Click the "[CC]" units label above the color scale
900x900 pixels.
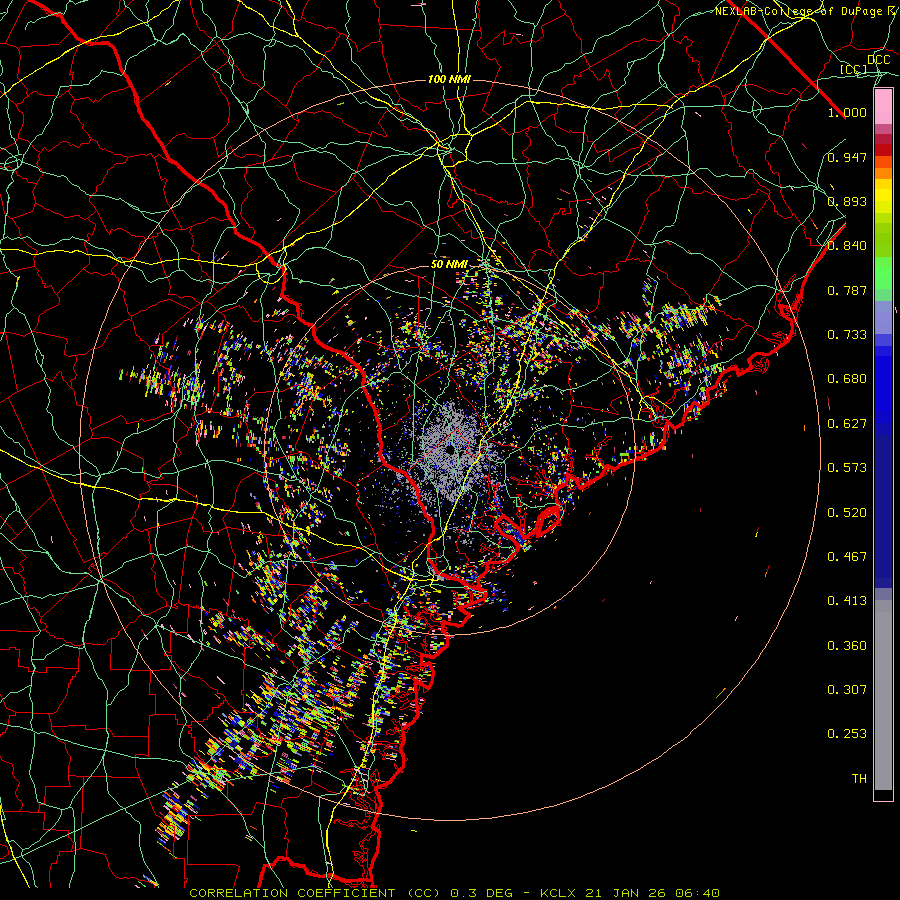(854, 69)
